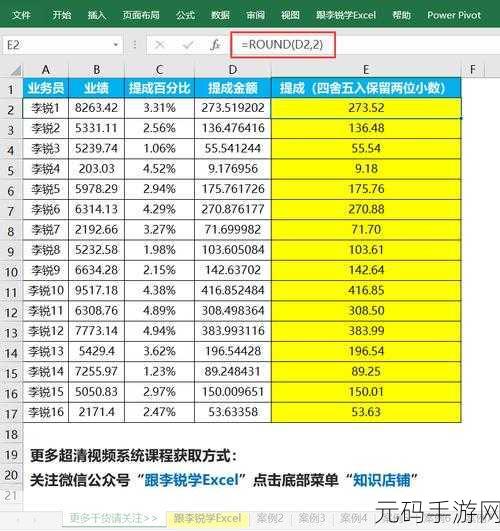
Task: Open the 文件 menu tab
Action: click(21, 15)
